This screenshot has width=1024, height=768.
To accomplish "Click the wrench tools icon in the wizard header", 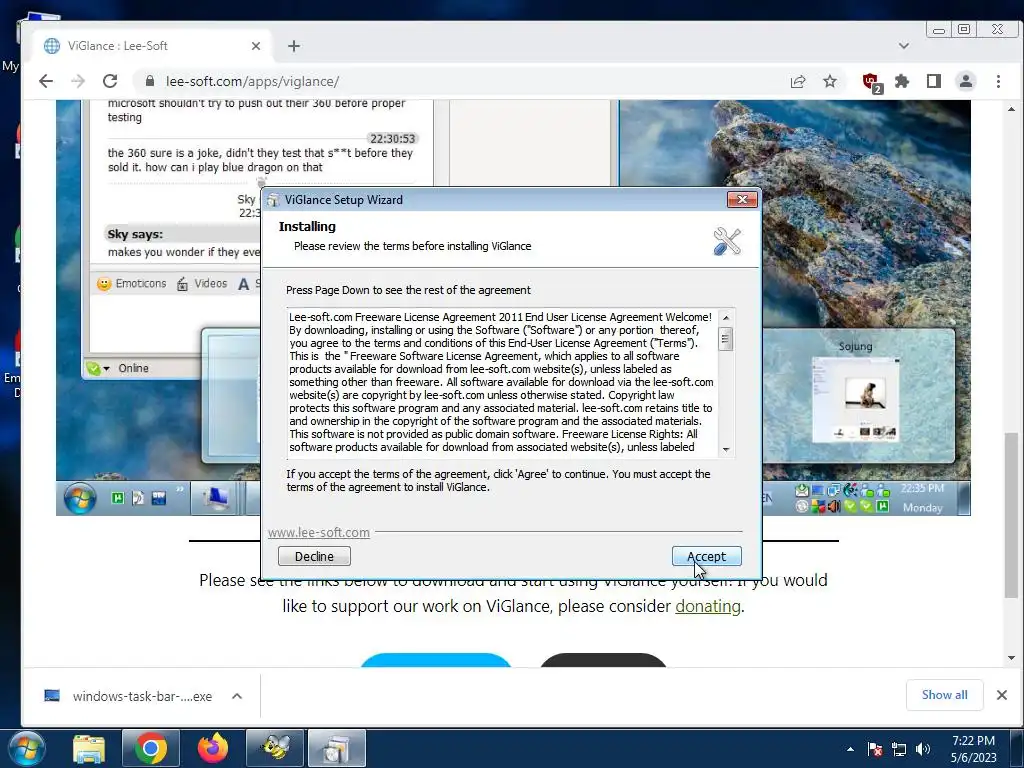I will click(x=727, y=242).
